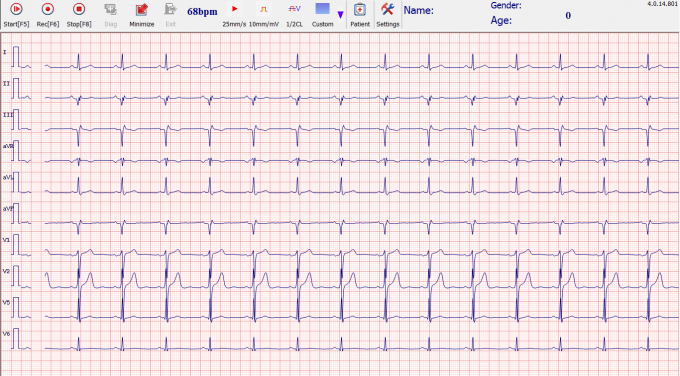Select the lead aVR waveform label
The image size is (680, 376).
(x=8, y=147)
